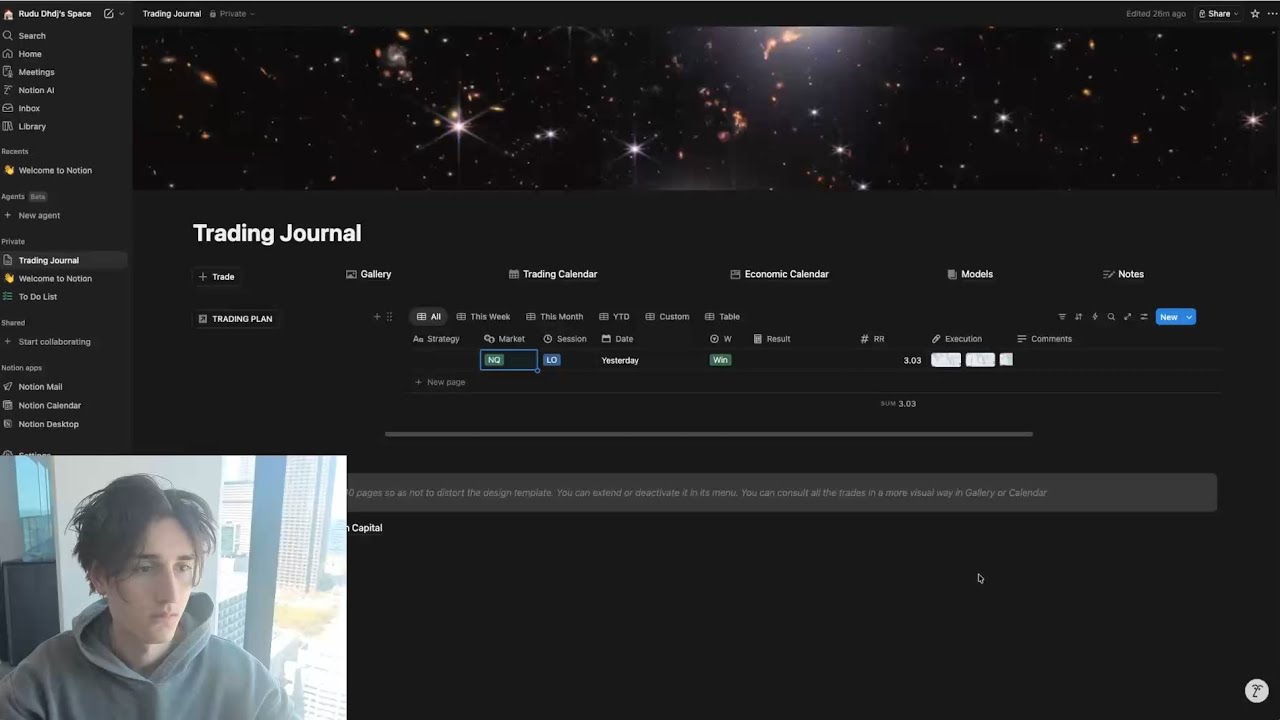
Task: Open the Execution column header
Action: [957, 339]
